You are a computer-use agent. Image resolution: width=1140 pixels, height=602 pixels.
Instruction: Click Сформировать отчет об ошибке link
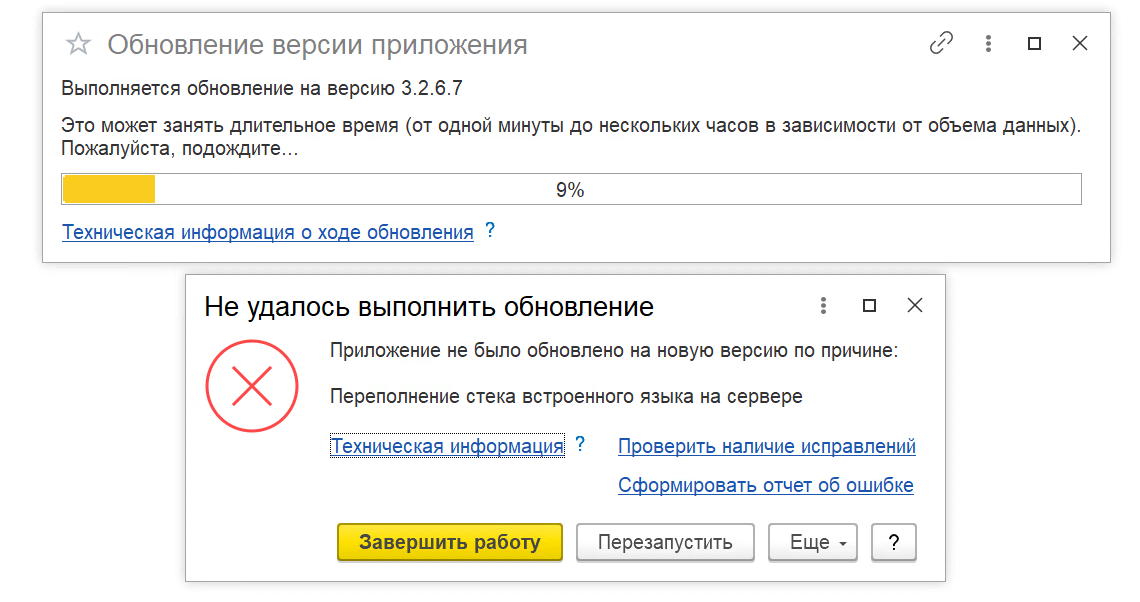[x=765, y=486]
